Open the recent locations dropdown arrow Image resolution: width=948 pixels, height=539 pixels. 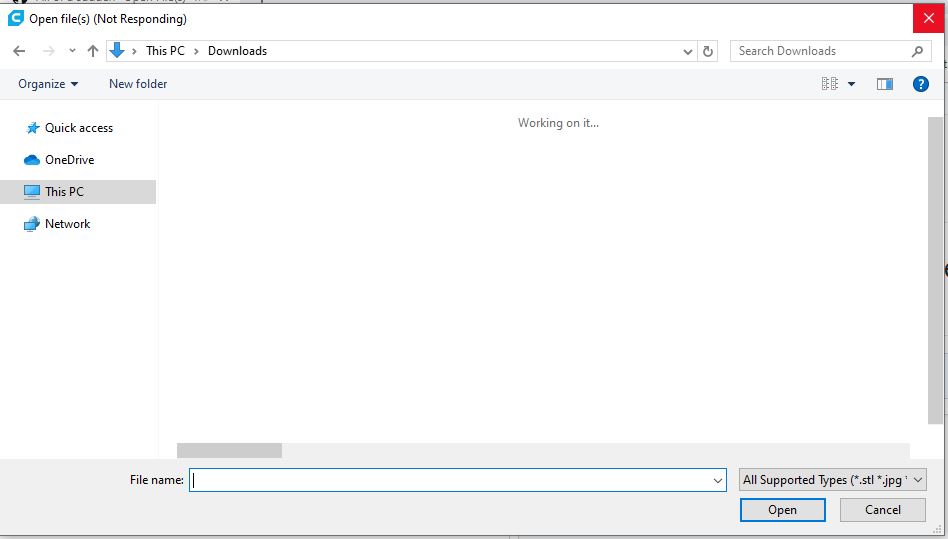click(x=73, y=51)
